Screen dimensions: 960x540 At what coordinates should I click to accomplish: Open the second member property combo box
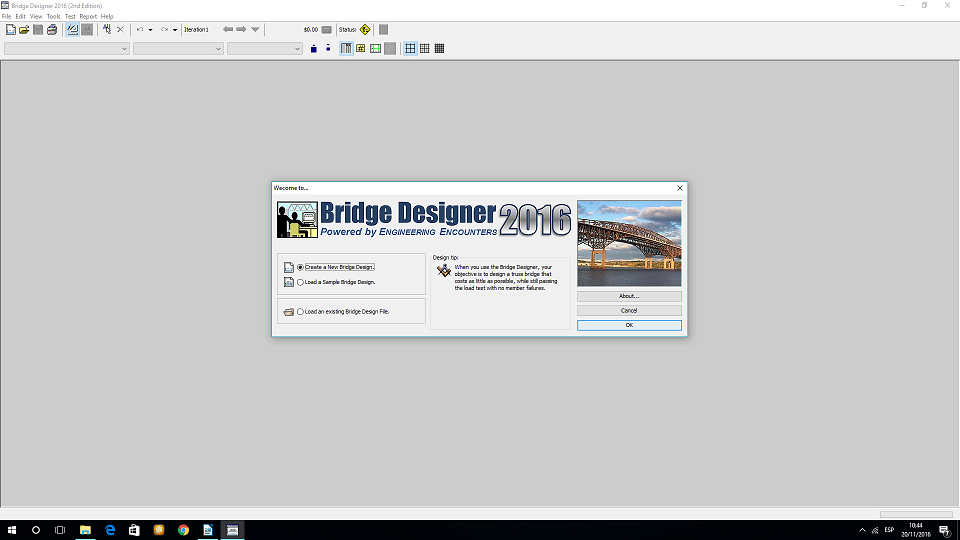[x=178, y=48]
